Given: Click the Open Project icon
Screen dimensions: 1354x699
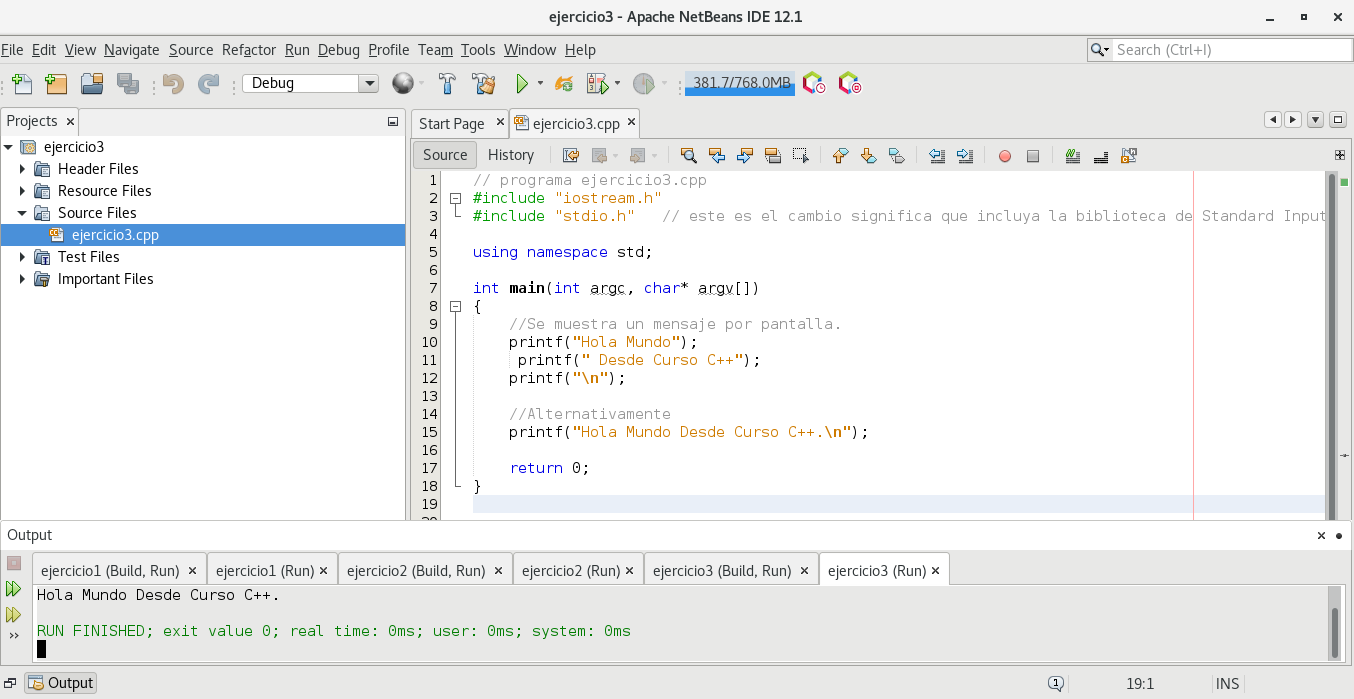Looking at the screenshot, I should tap(92, 84).
